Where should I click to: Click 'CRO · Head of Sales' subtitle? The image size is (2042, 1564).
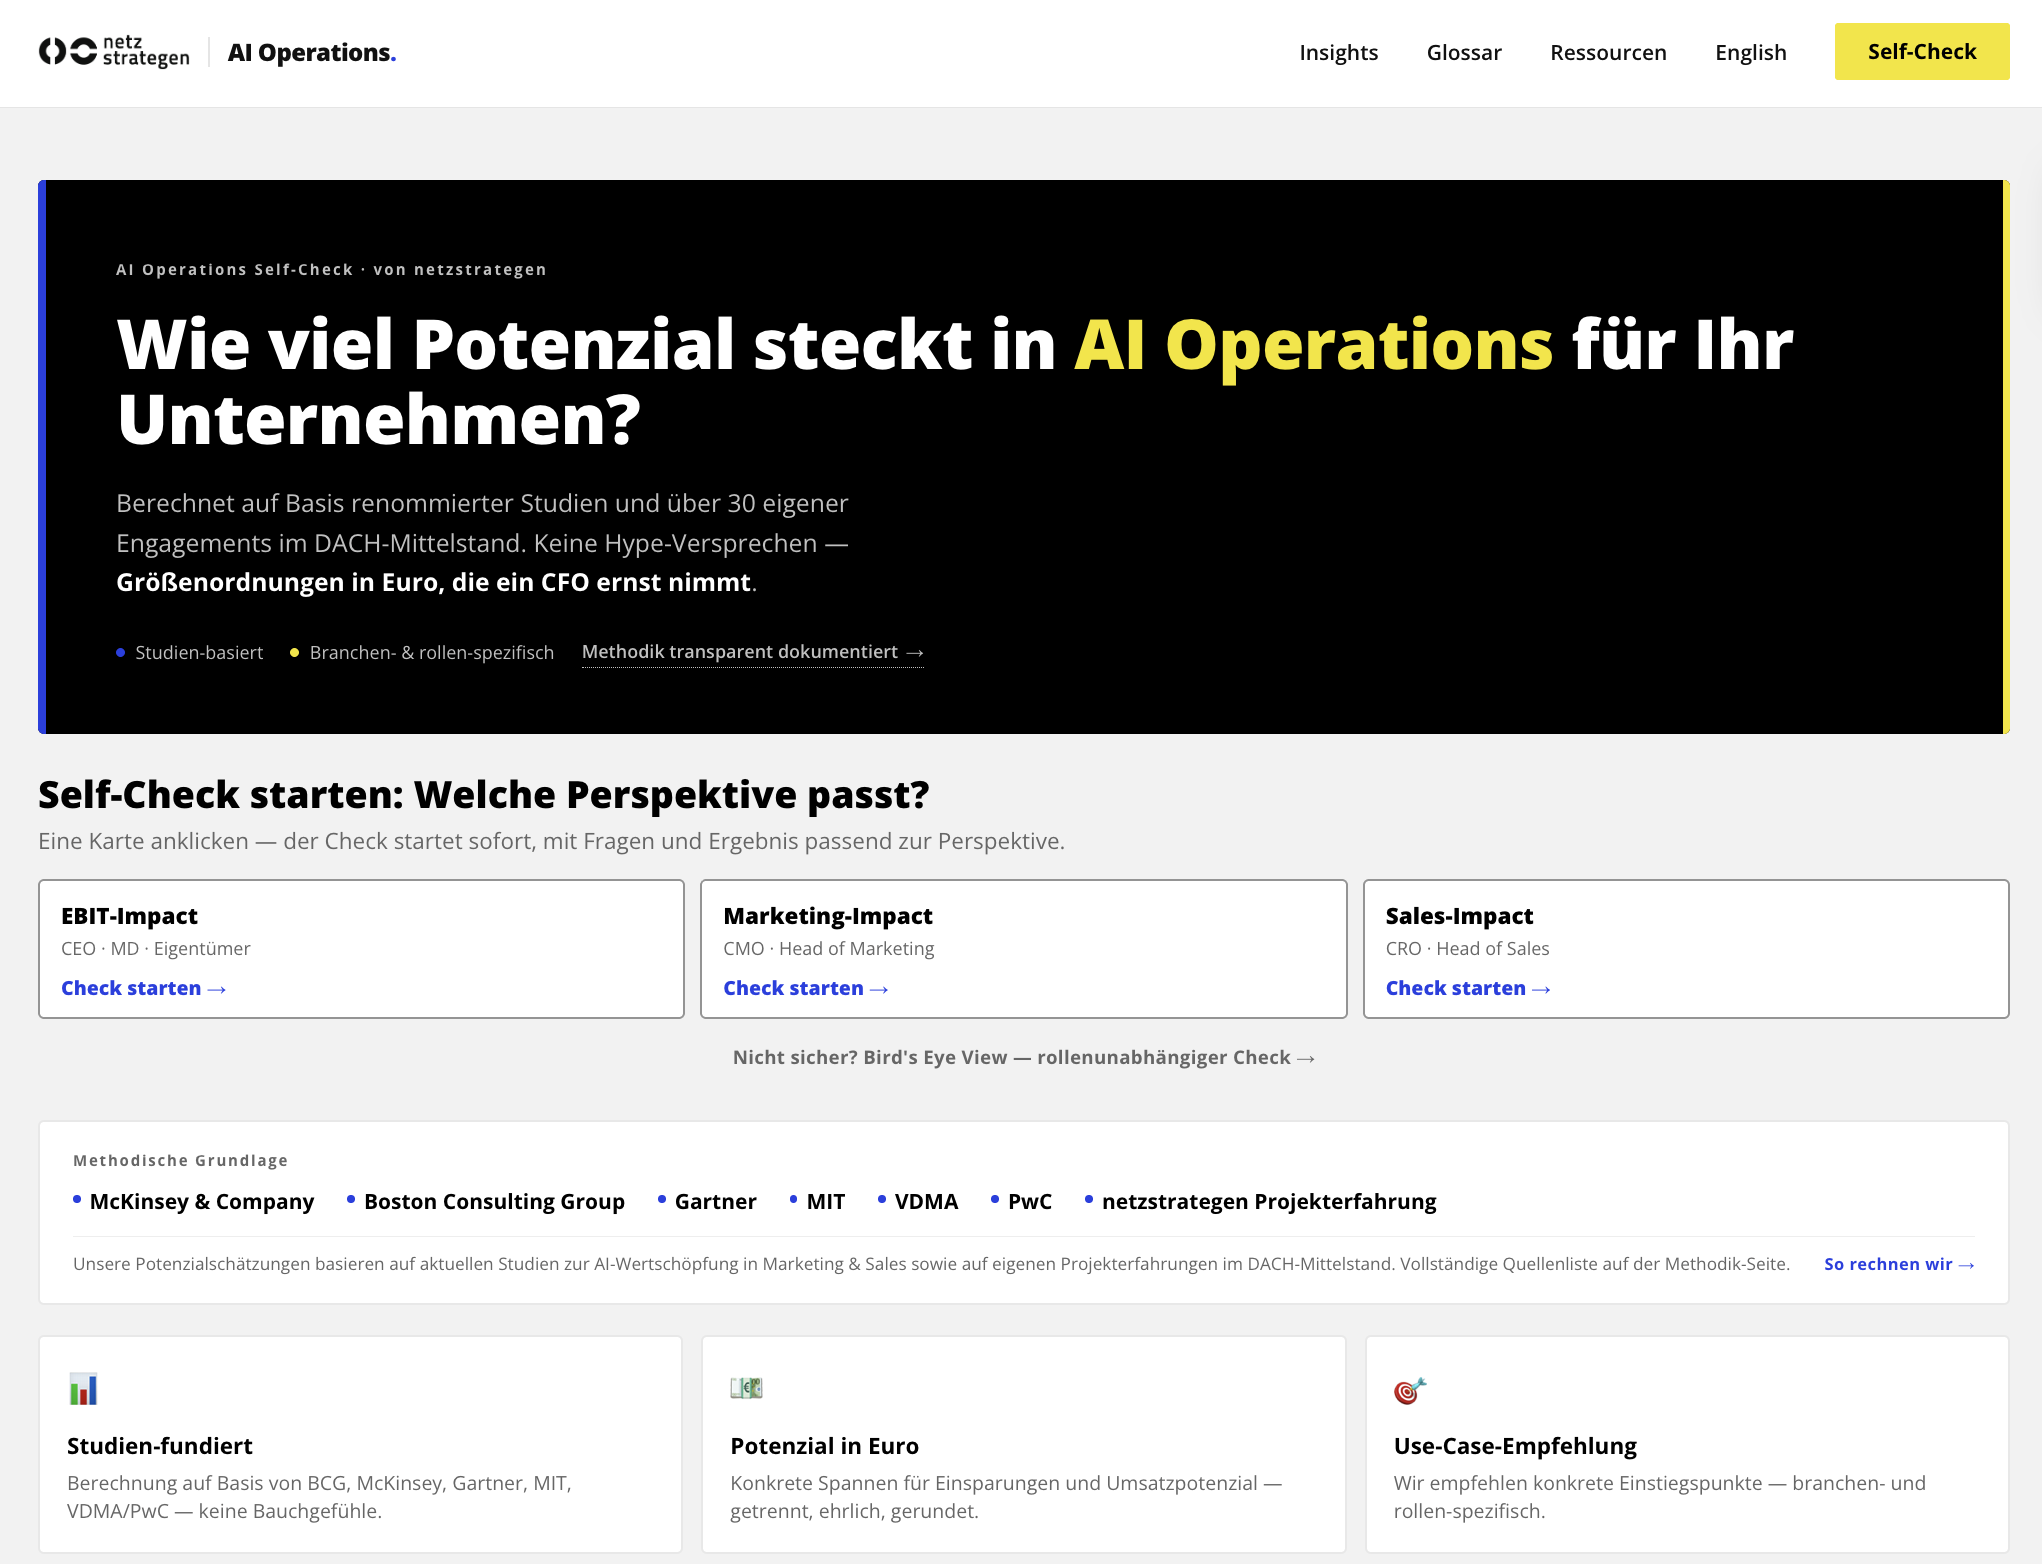tap(1467, 949)
